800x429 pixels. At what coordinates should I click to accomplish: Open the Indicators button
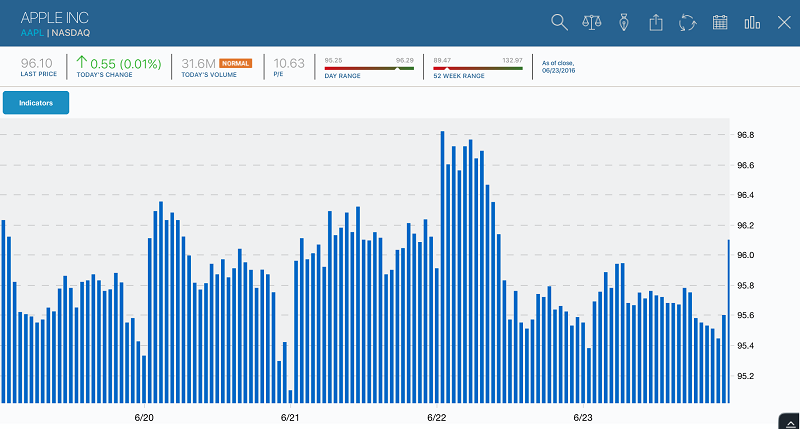point(36,103)
